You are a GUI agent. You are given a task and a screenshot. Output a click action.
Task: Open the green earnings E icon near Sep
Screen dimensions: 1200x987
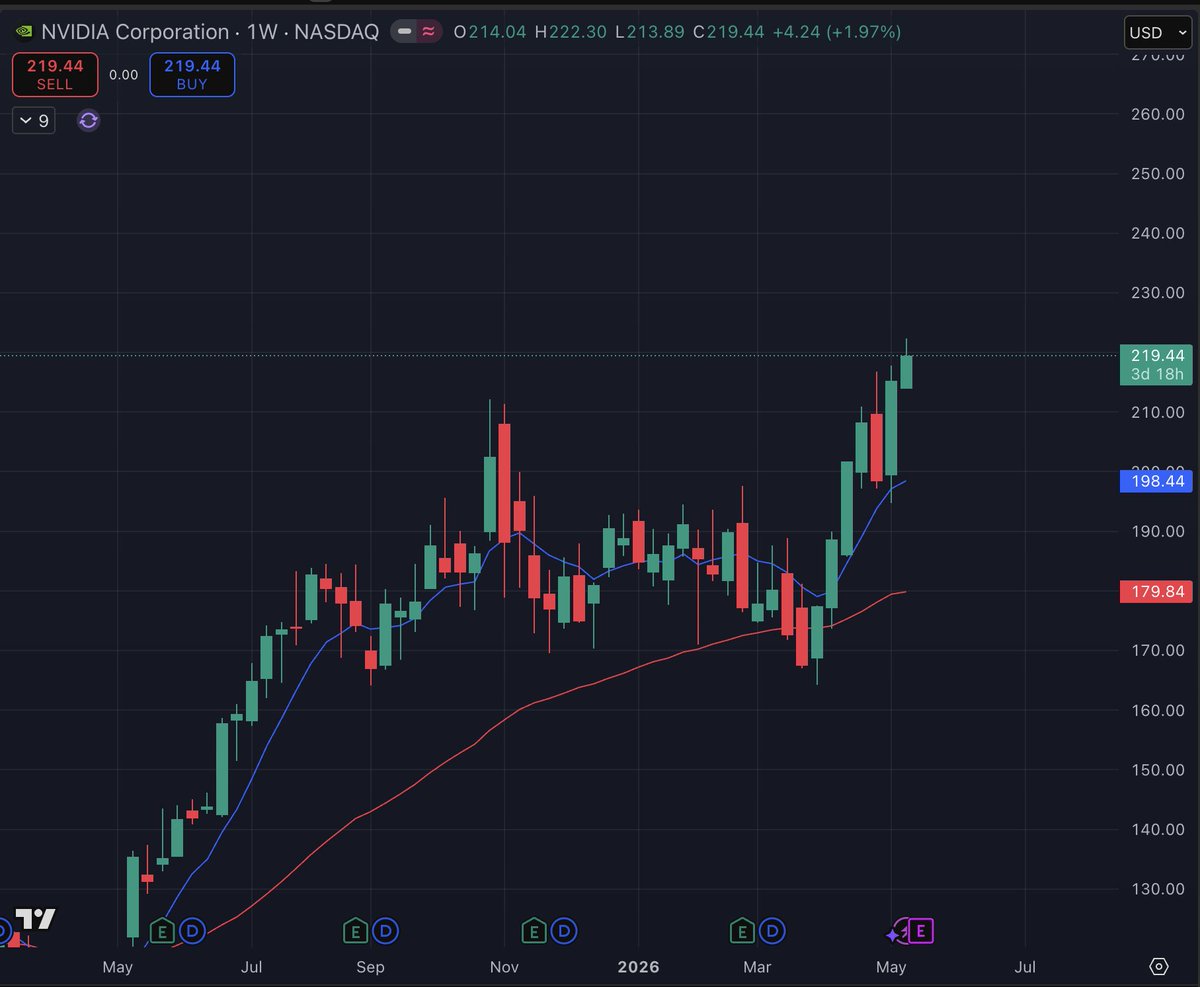[354, 932]
